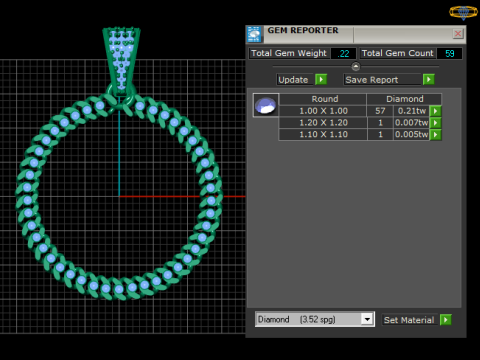Collapse the panel using the round arrow toggle
Screen dimensions: 480x360
pos(356,66)
